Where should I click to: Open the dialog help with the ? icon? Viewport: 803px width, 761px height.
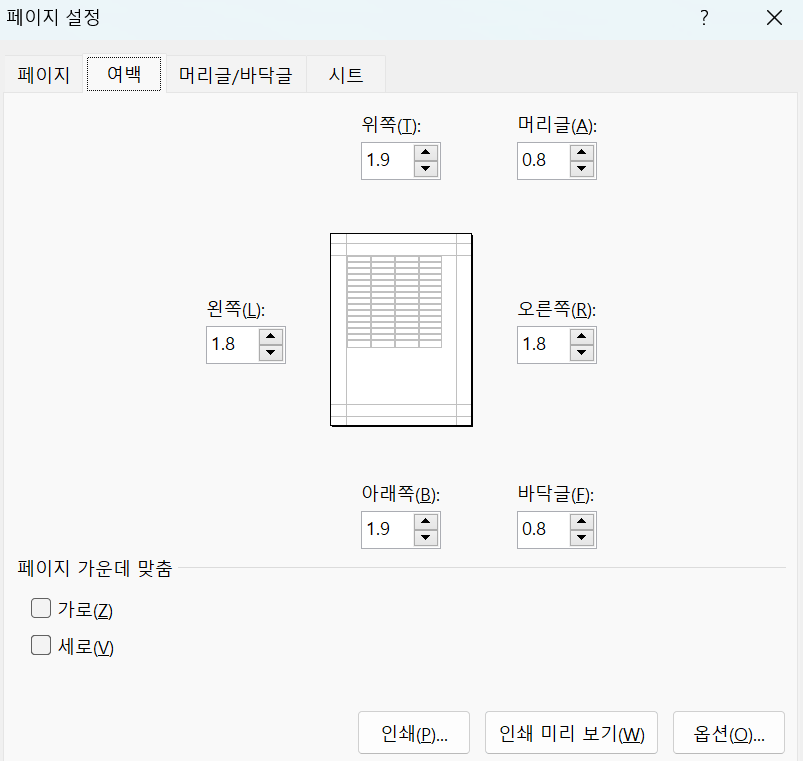[x=703, y=18]
